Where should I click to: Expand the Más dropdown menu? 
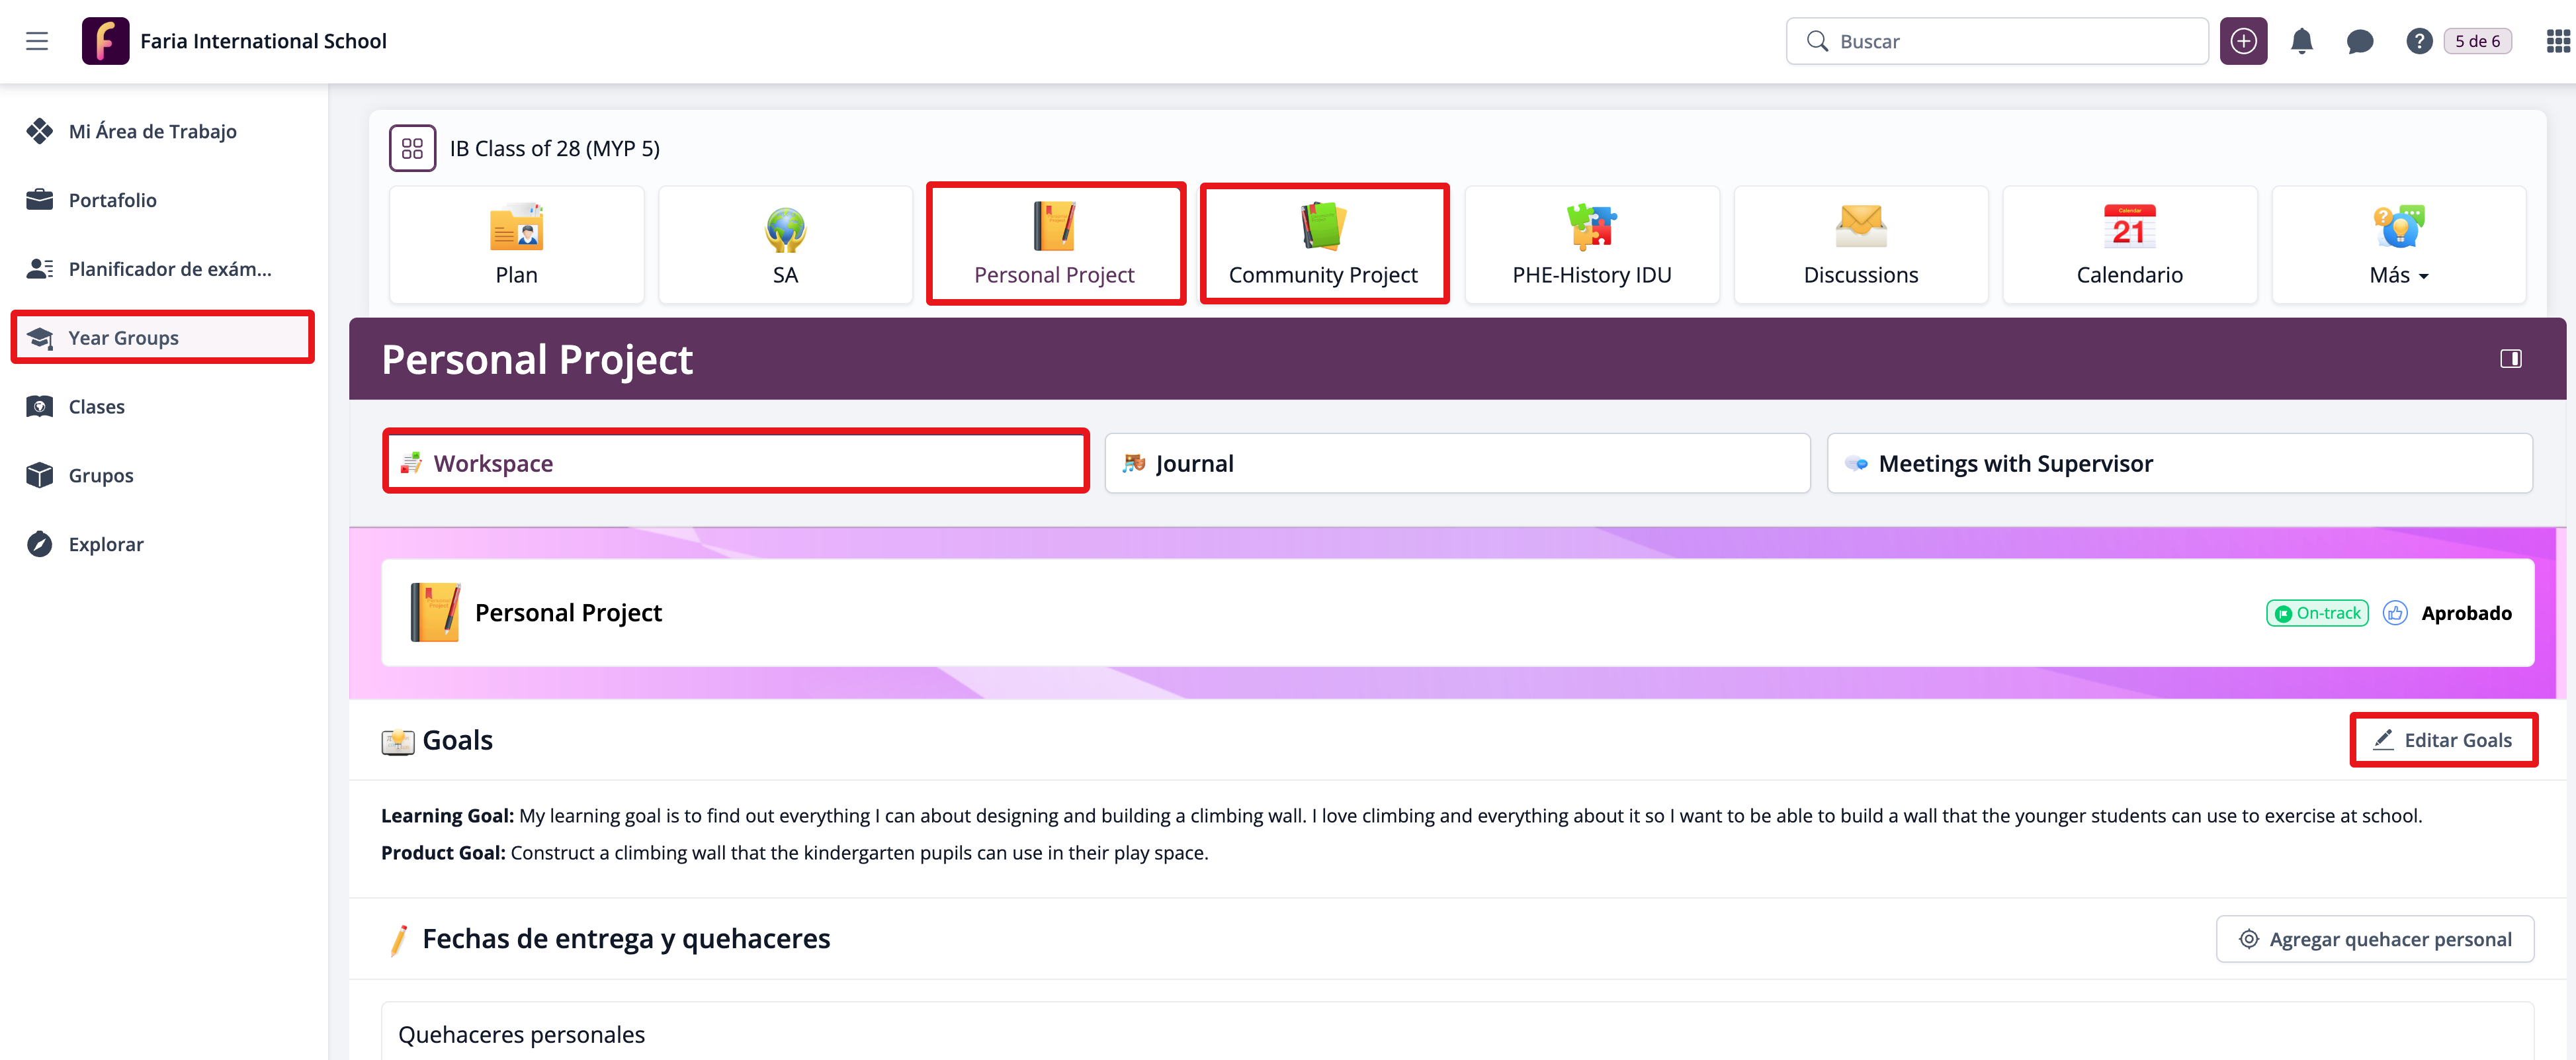2398,245
